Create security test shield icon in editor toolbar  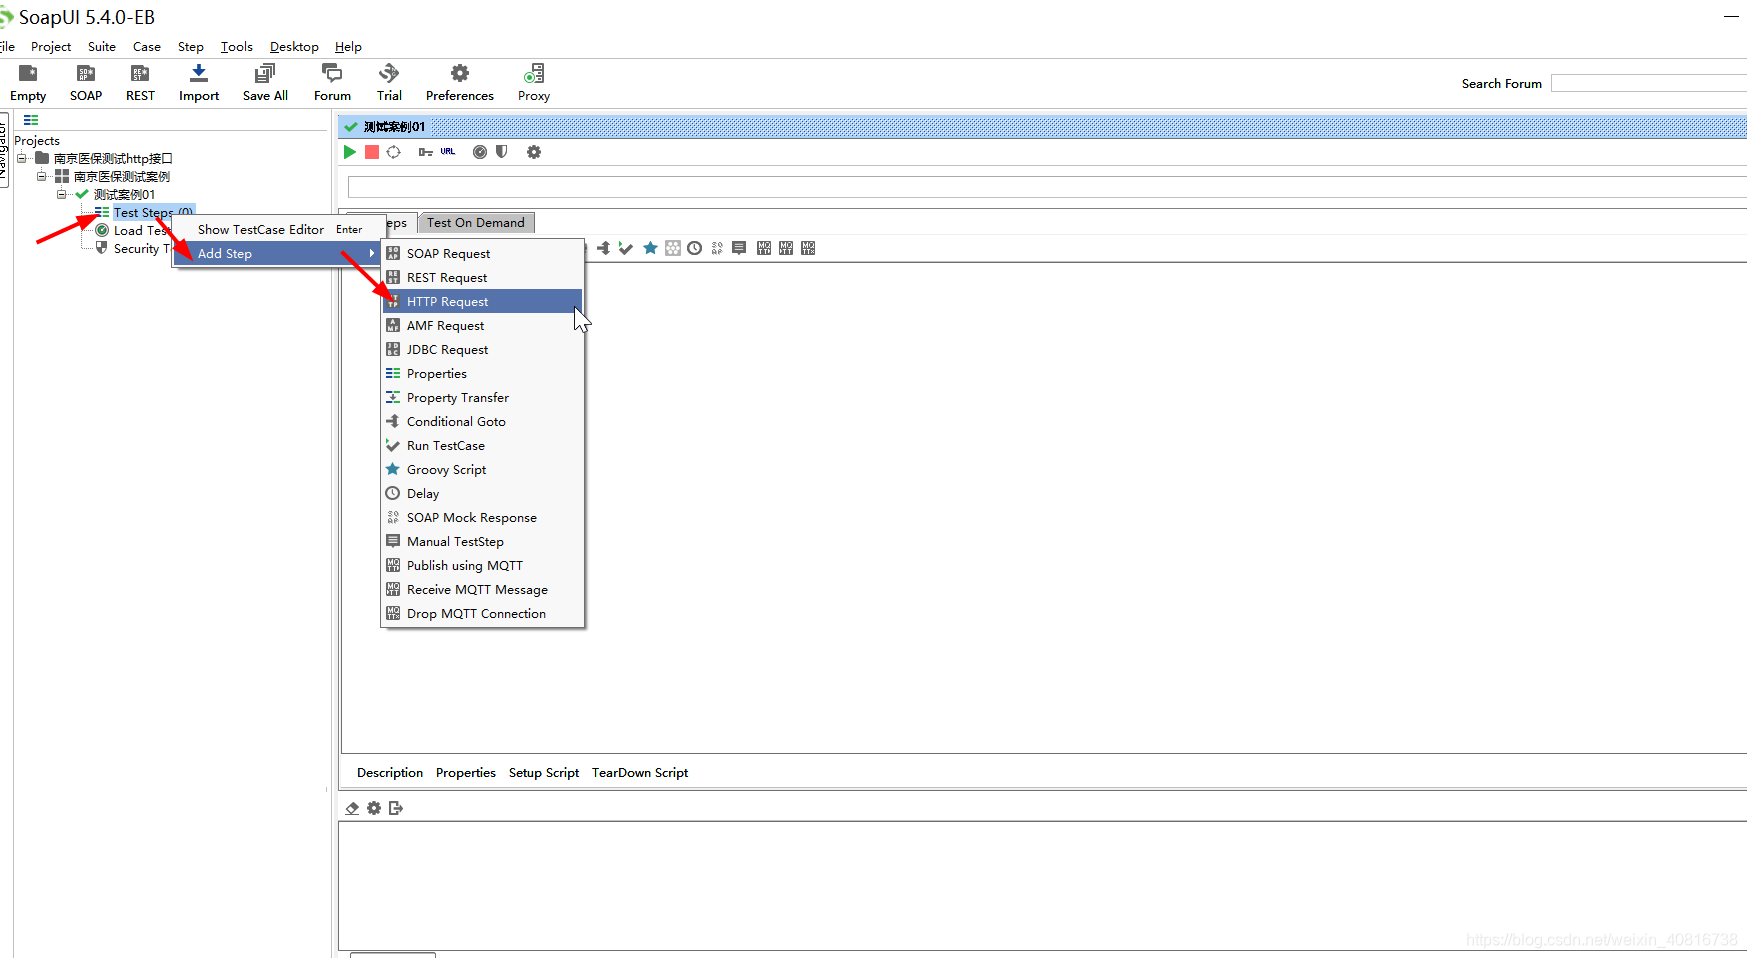pos(502,152)
